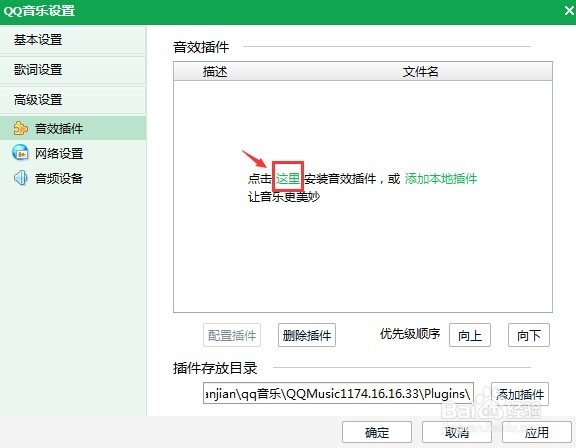Apply settings with 应用
Screen dimensions: 576x448
(x=537, y=432)
